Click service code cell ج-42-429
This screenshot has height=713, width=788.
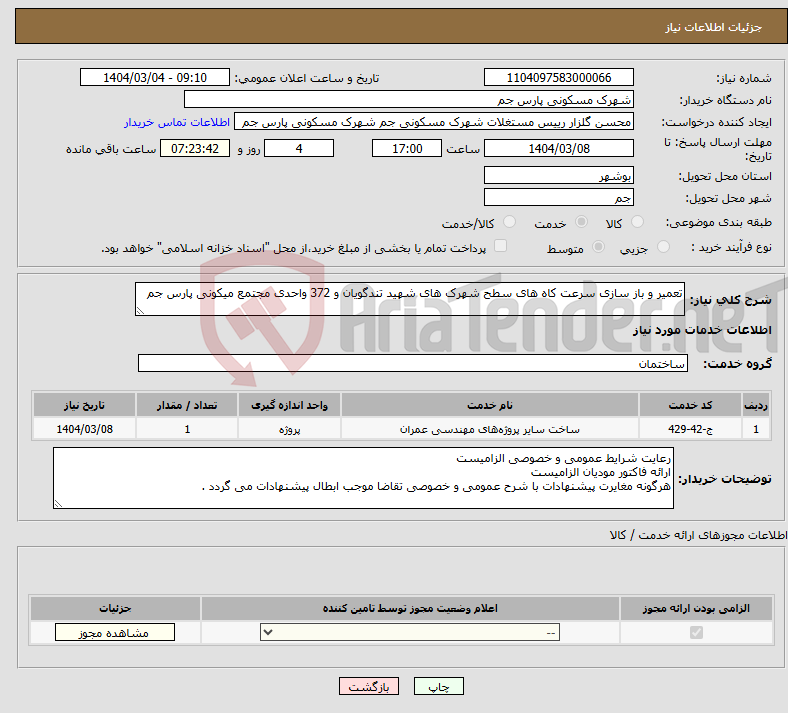point(691,429)
